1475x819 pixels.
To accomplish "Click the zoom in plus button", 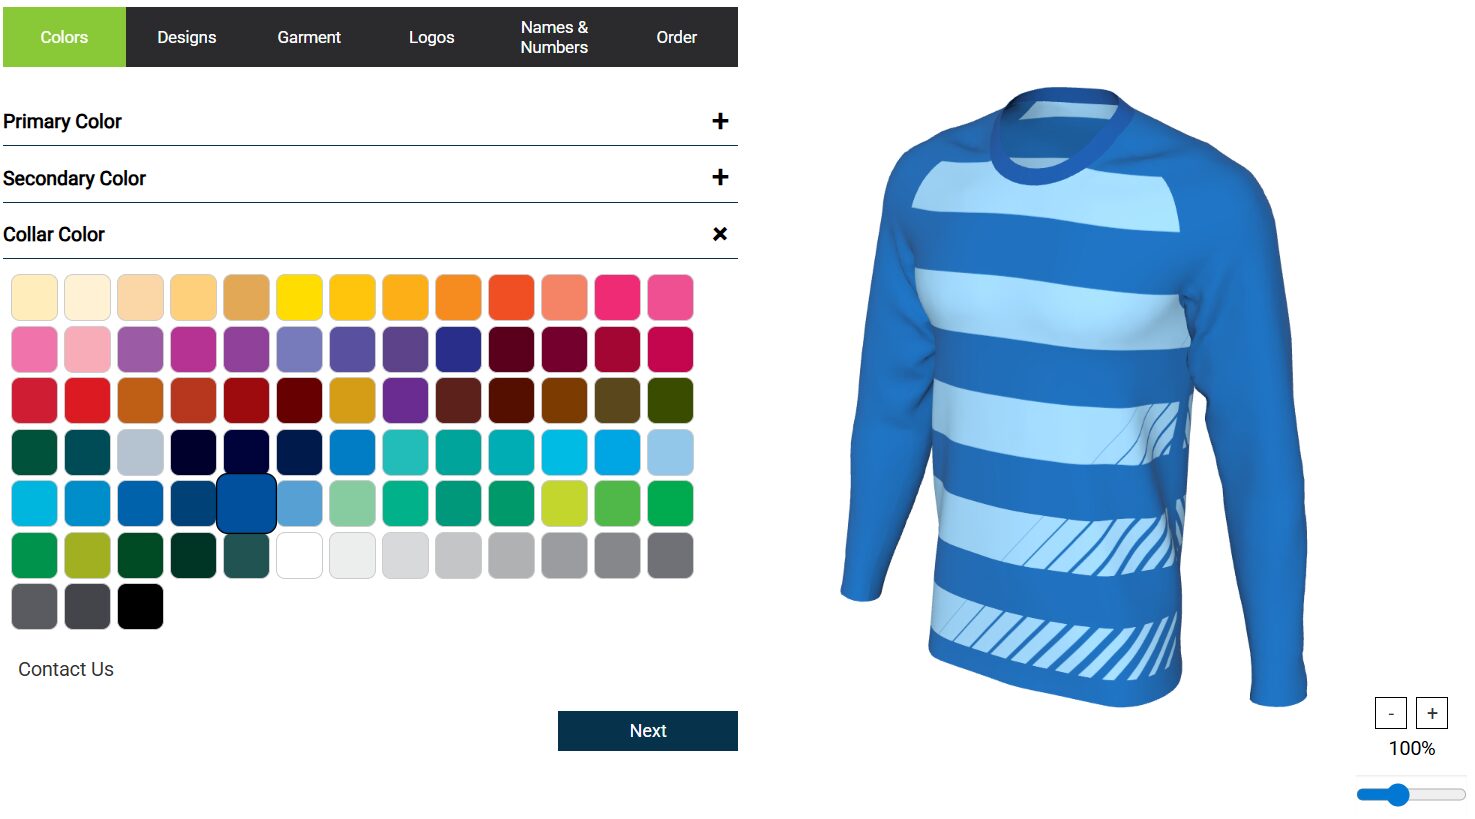I will click(x=1432, y=713).
